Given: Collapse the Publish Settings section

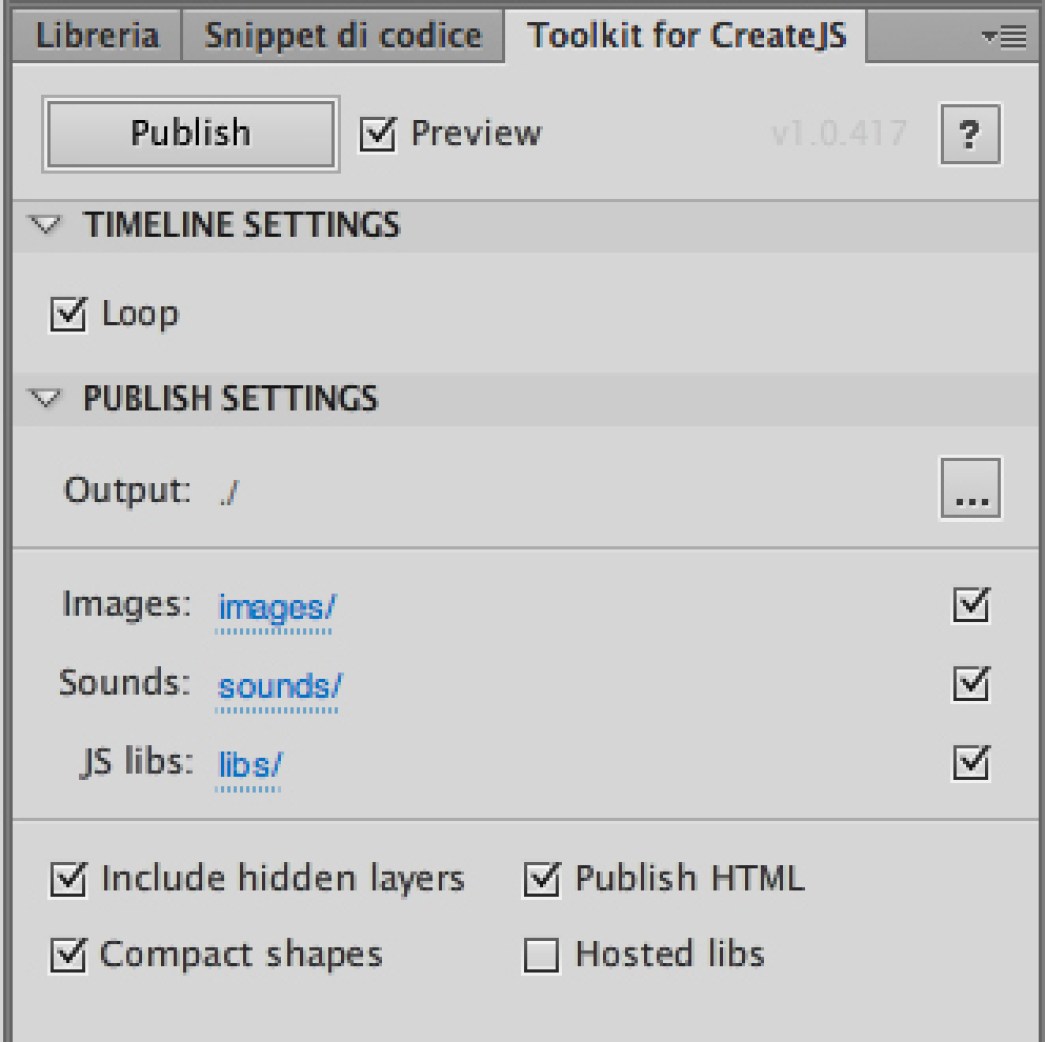Looking at the screenshot, I should coord(45,399).
